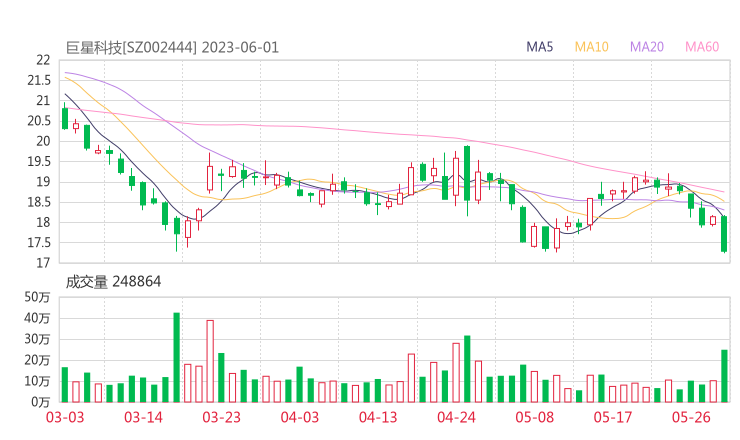Click the 05-17 date axis label
Image resolution: width=740 pixels, height=440 pixels.
[x=613, y=417]
